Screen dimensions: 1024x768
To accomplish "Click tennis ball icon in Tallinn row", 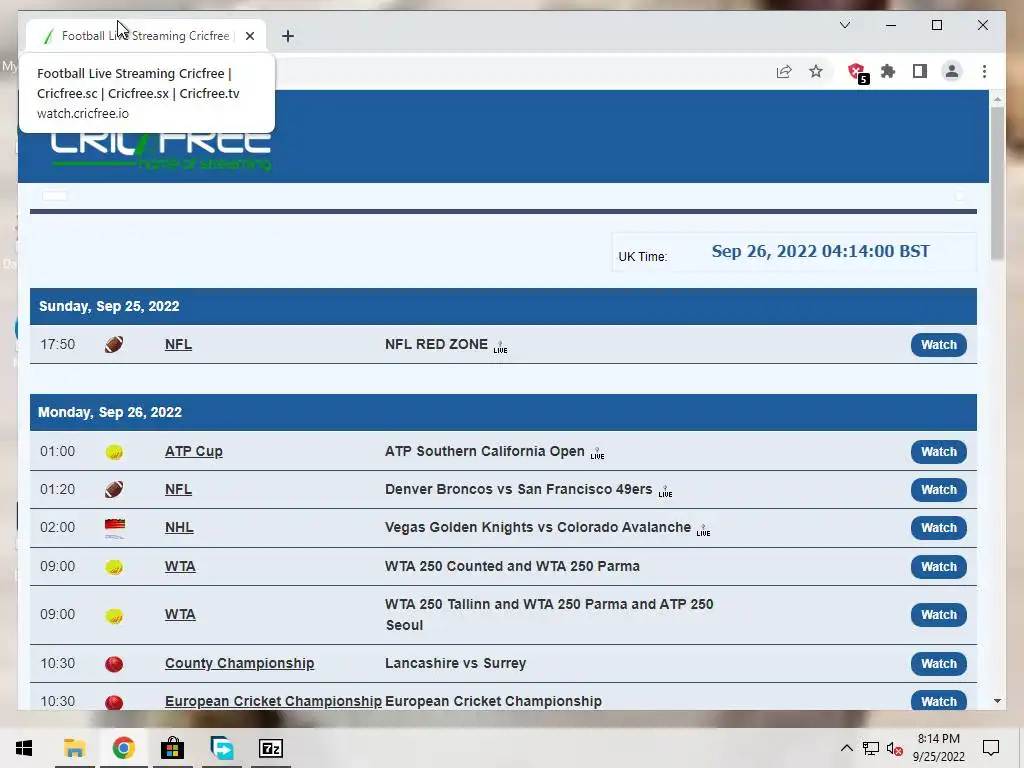I will [114, 615].
